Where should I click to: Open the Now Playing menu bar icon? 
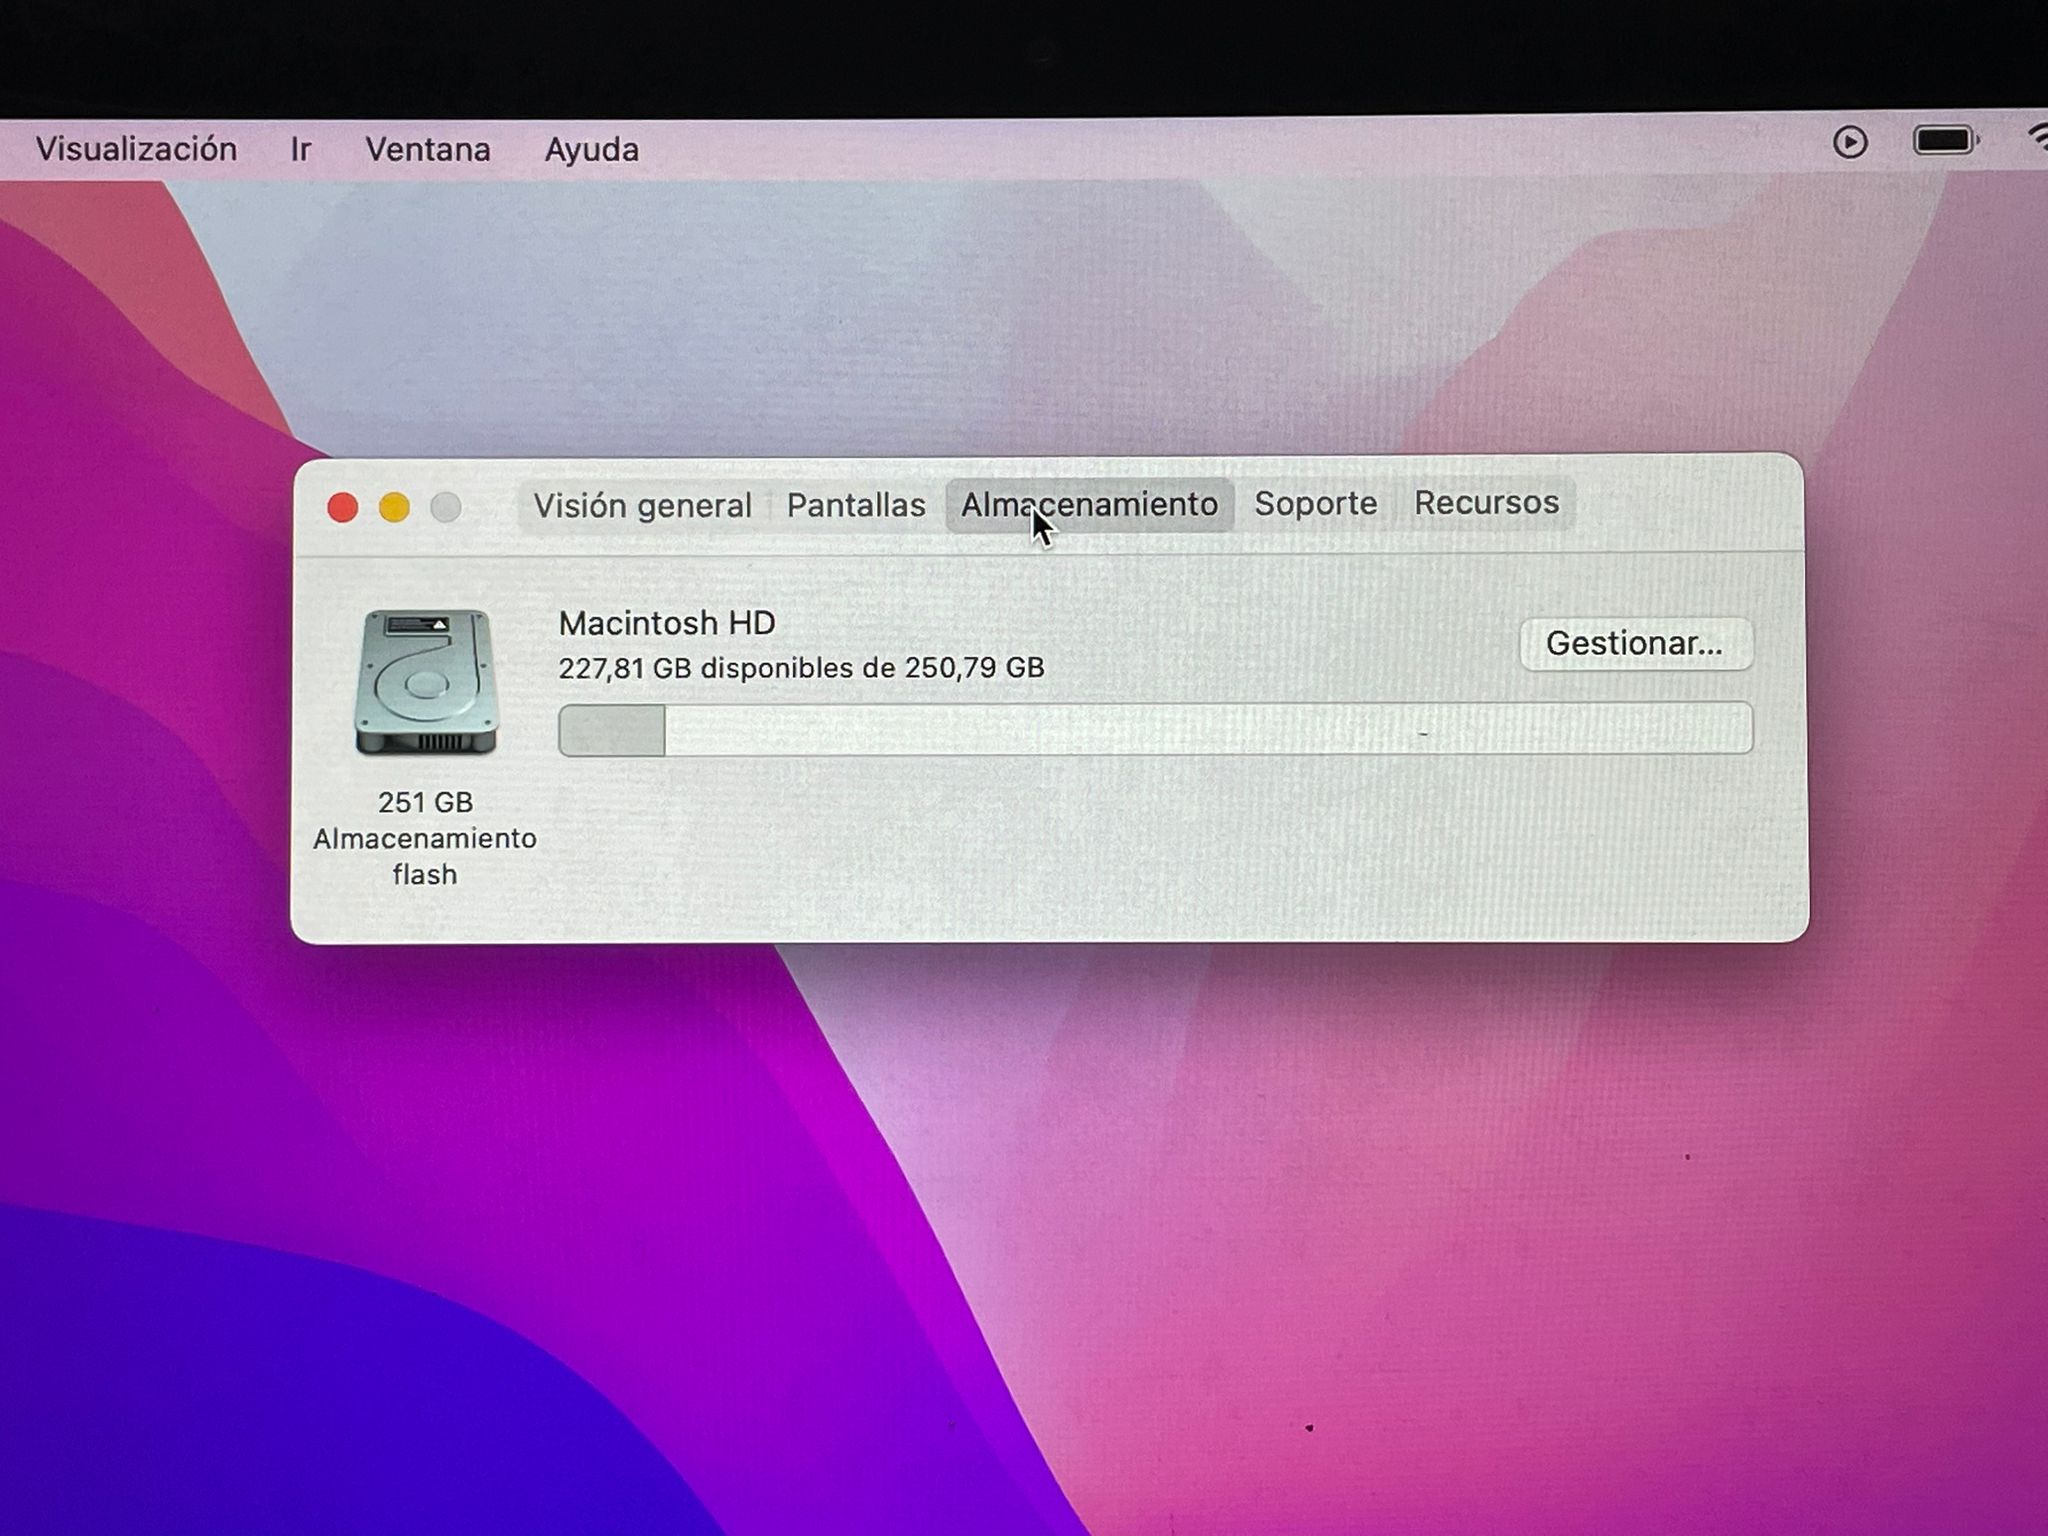click(1850, 143)
